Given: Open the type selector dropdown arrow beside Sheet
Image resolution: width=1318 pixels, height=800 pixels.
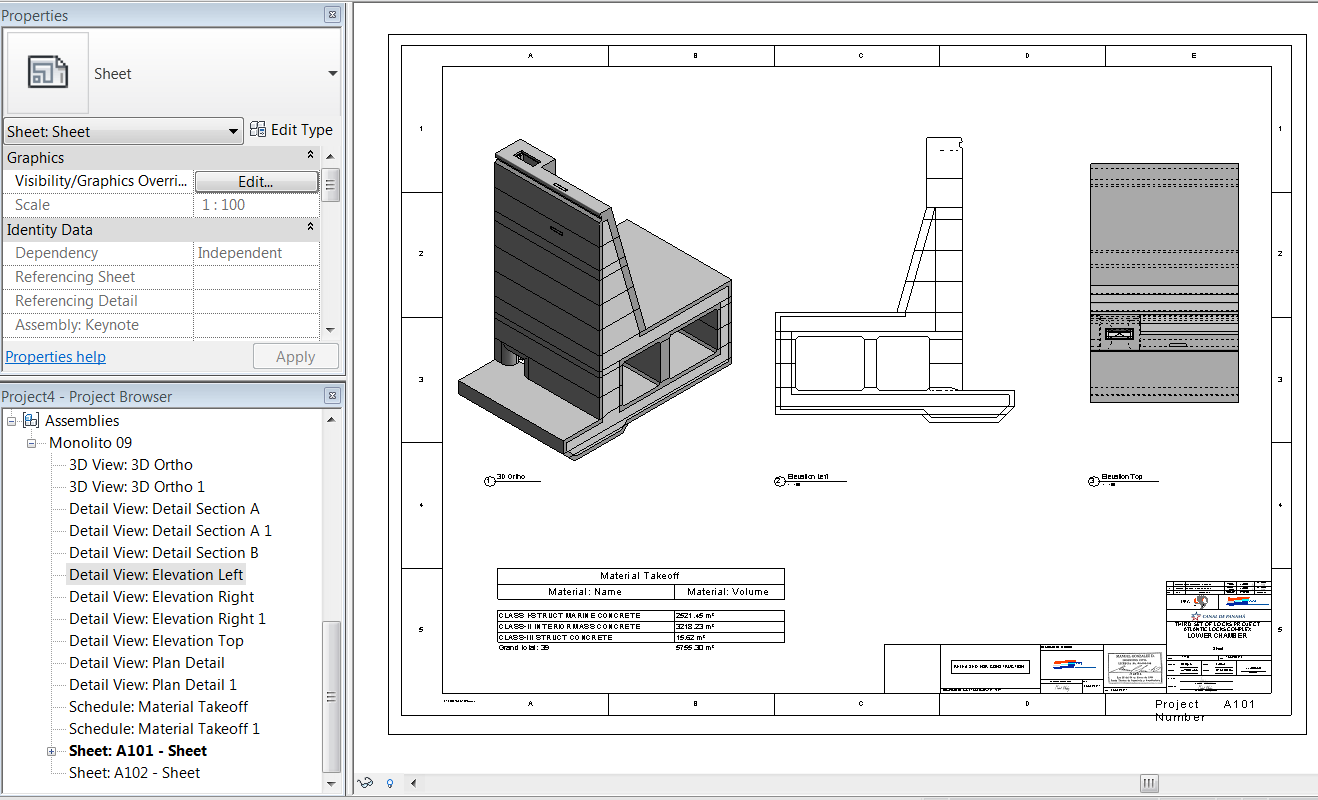Looking at the screenshot, I should pyautogui.click(x=333, y=73).
